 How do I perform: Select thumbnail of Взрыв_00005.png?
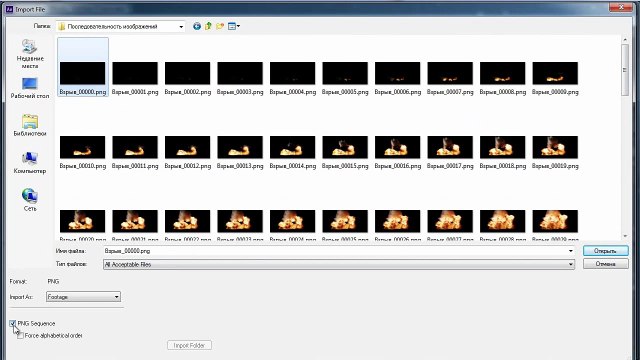(345, 73)
